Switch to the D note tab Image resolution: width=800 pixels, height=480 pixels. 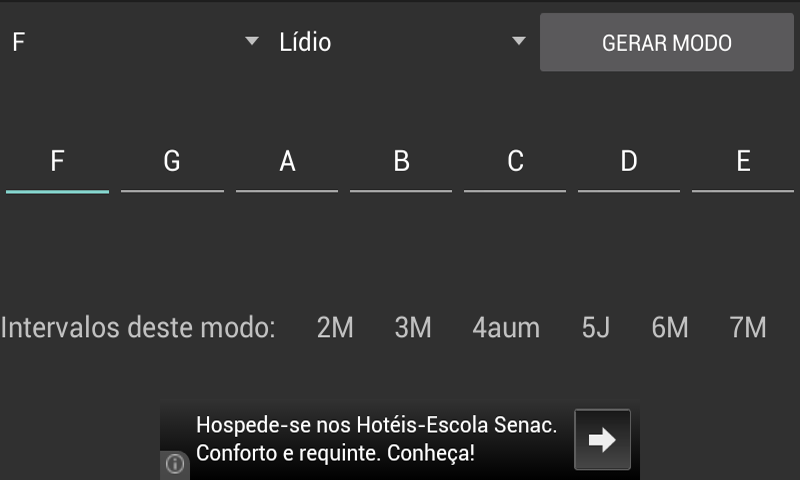629,162
